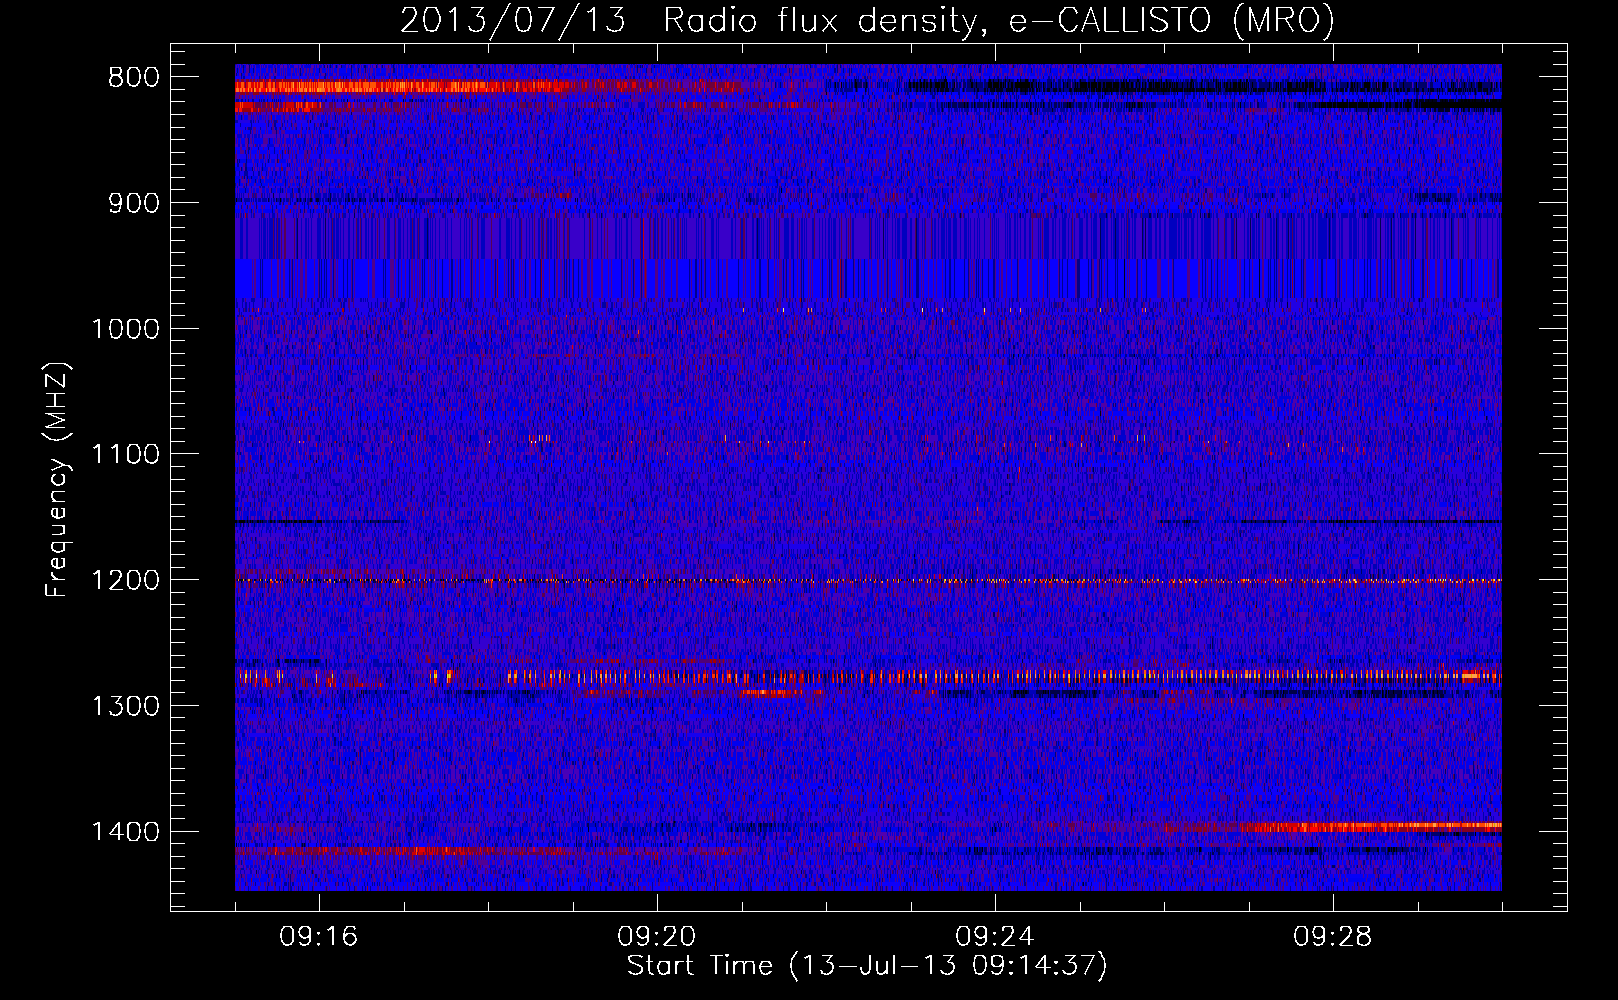Click the 09:28 time tick label

(1333, 937)
